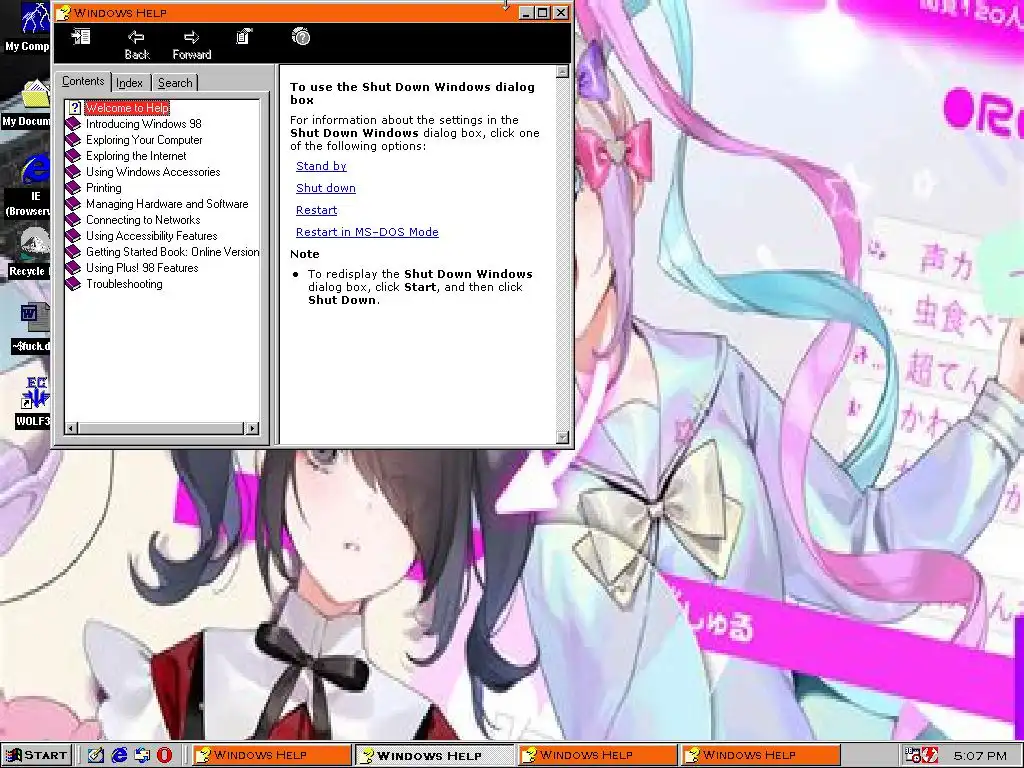Open the Options toolbar icon
This screenshot has width=1024, height=768.
click(x=244, y=37)
